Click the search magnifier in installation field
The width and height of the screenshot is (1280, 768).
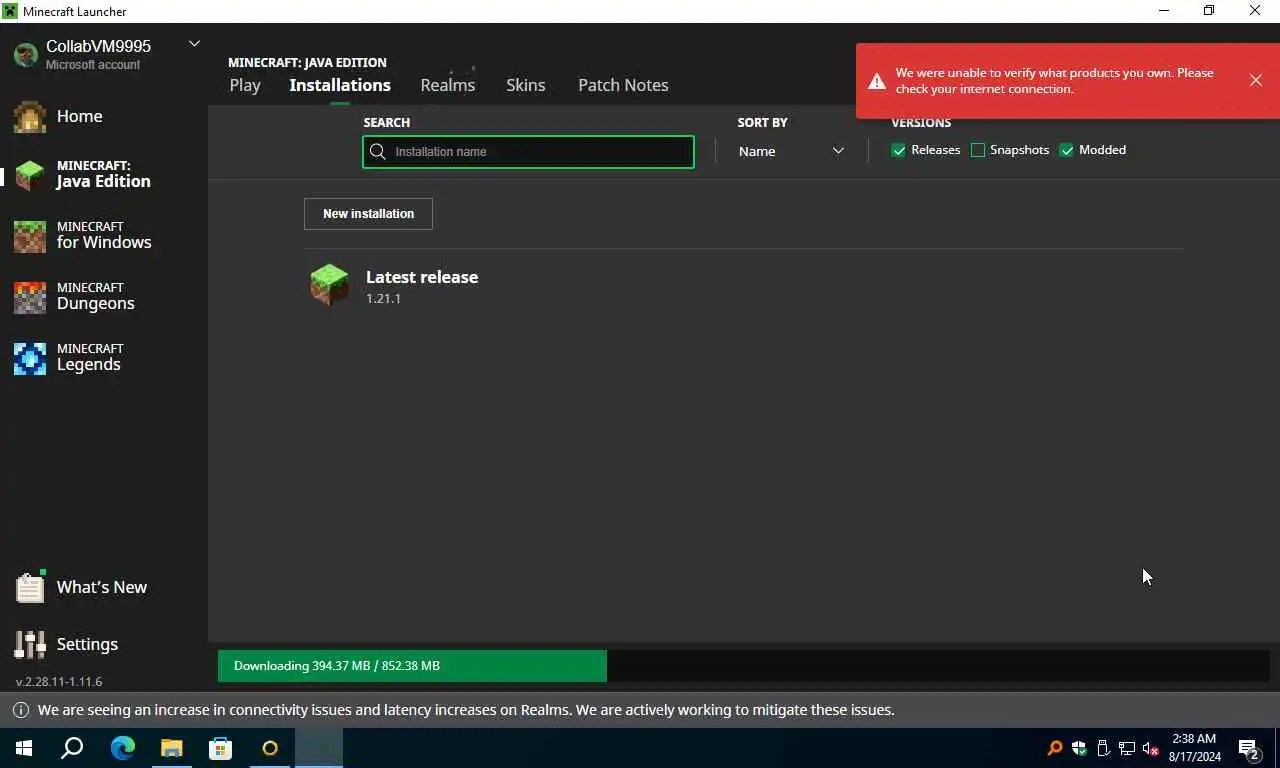pyautogui.click(x=378, y=152)
